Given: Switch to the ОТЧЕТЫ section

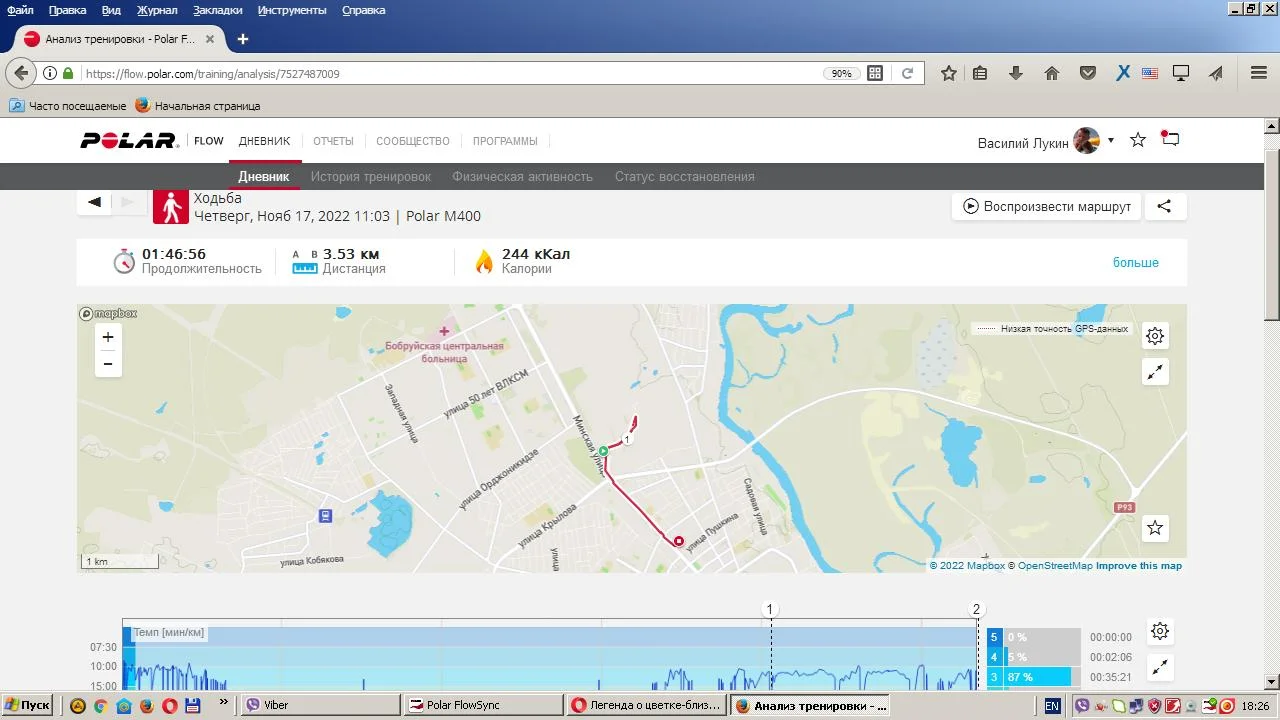Looking at the screenshot, I should pos(333,141).
